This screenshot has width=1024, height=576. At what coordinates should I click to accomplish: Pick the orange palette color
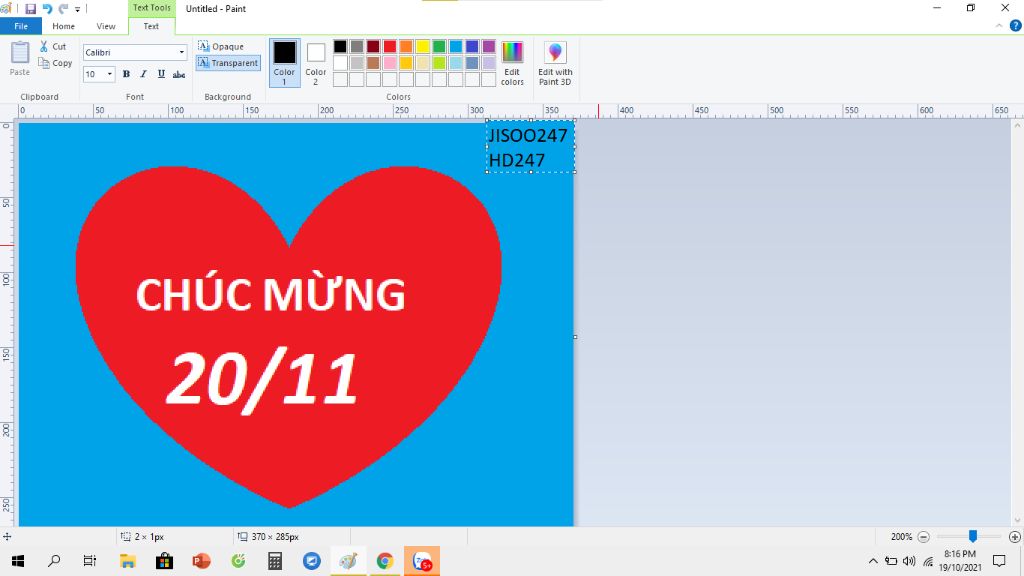coord(406,46)
